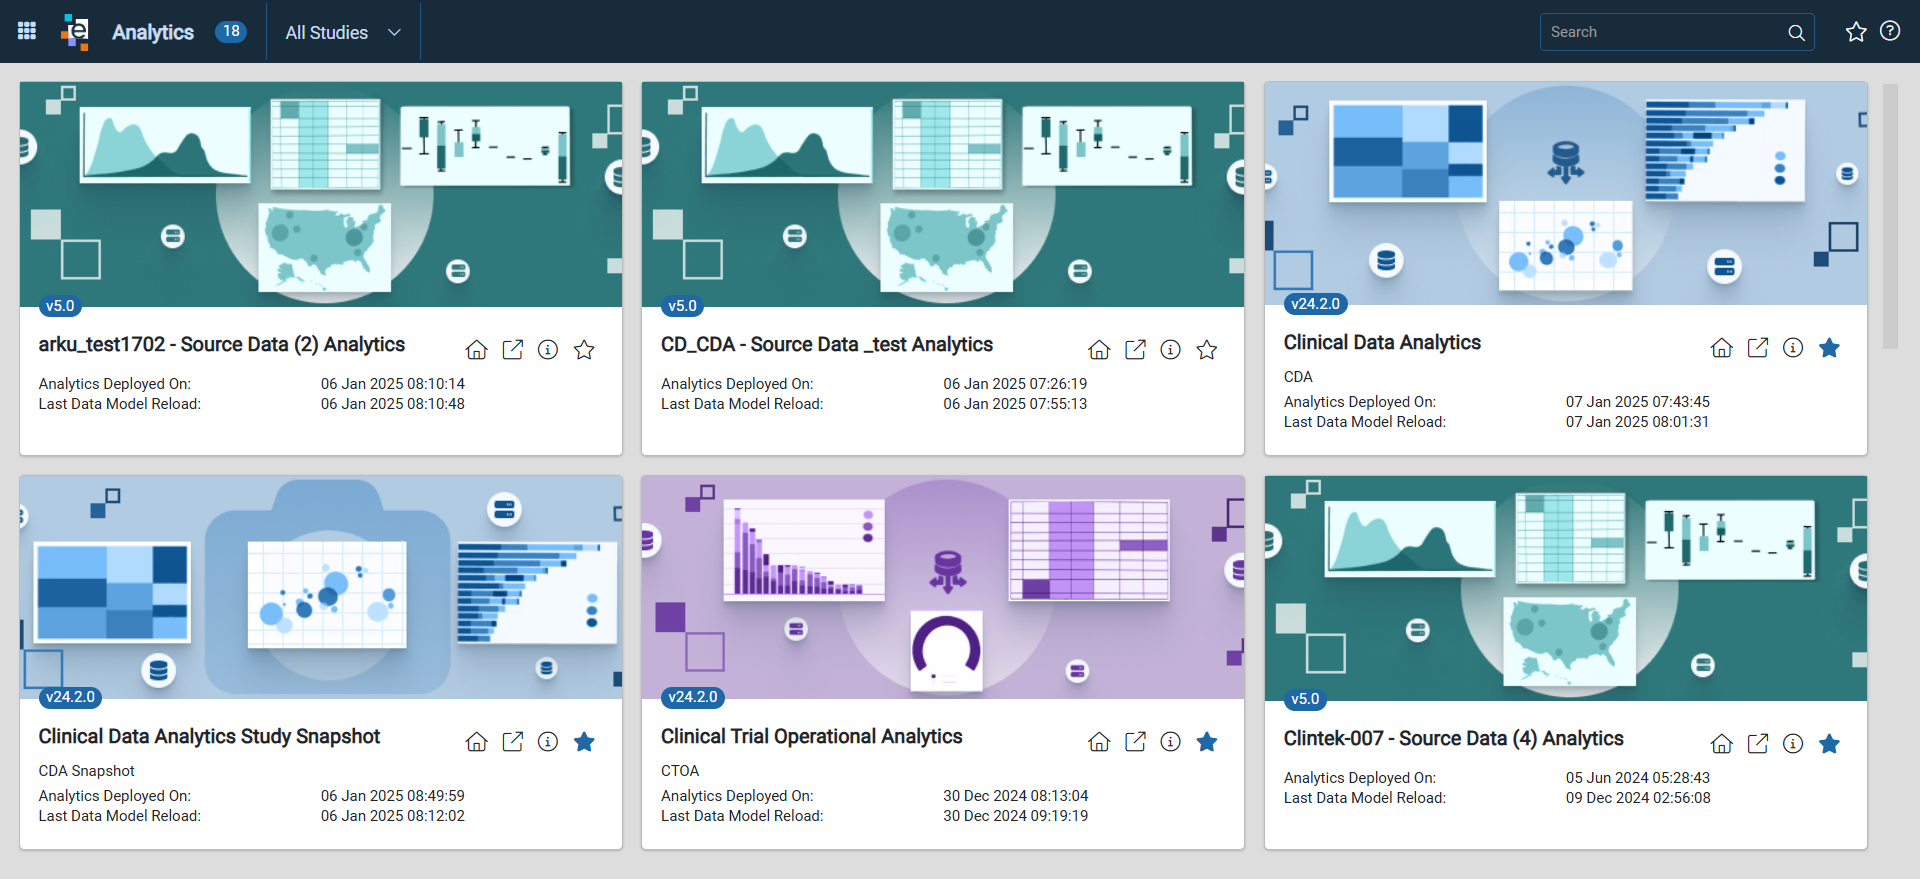The image size is (1920, 879).
Task: Open home for Clinical Data Analytics card
Action: coord(1722,347)
